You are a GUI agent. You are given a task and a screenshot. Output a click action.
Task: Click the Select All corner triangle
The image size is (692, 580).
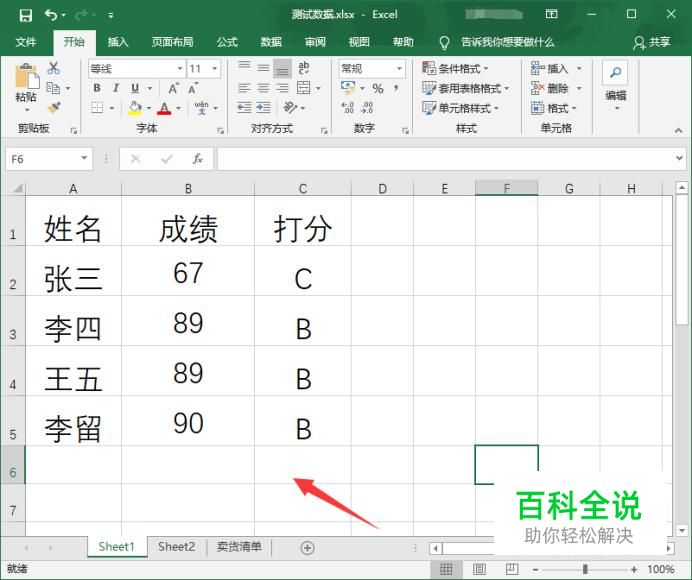pos(18,188)
